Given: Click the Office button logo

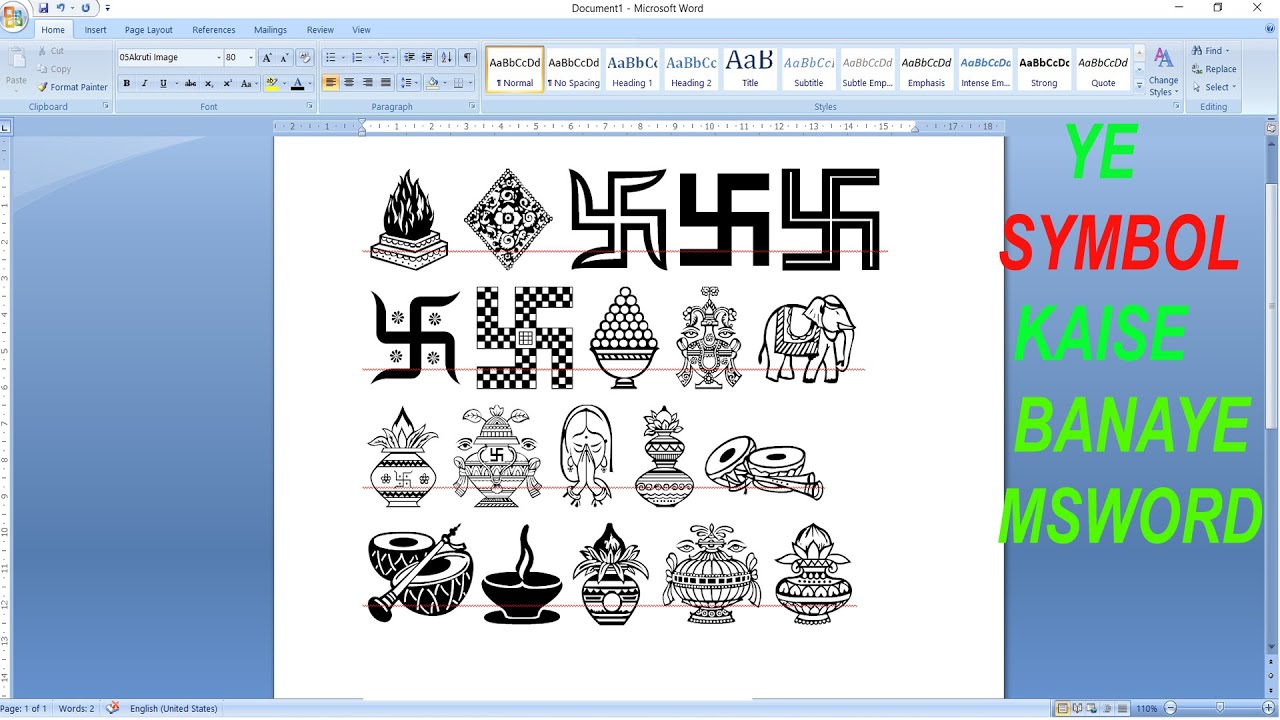Looking at the screenshot, I should pyautogui.click(x=14, y=15).
